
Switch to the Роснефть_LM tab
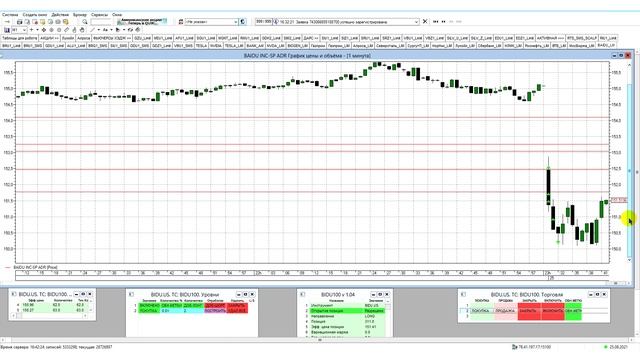[537, 46]
